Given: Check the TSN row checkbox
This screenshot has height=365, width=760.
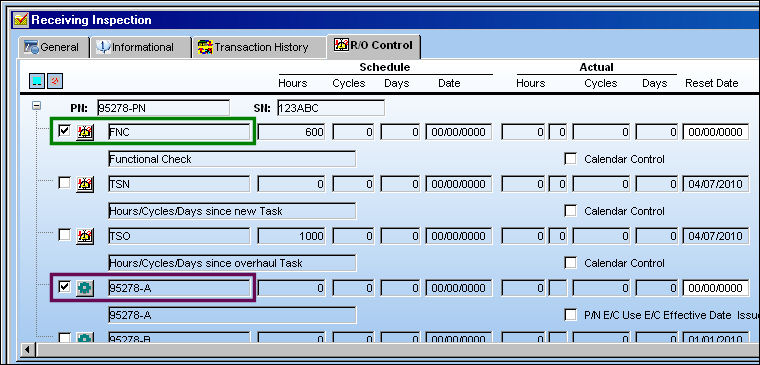Looking at the screenshot, I should click(64, 183).
